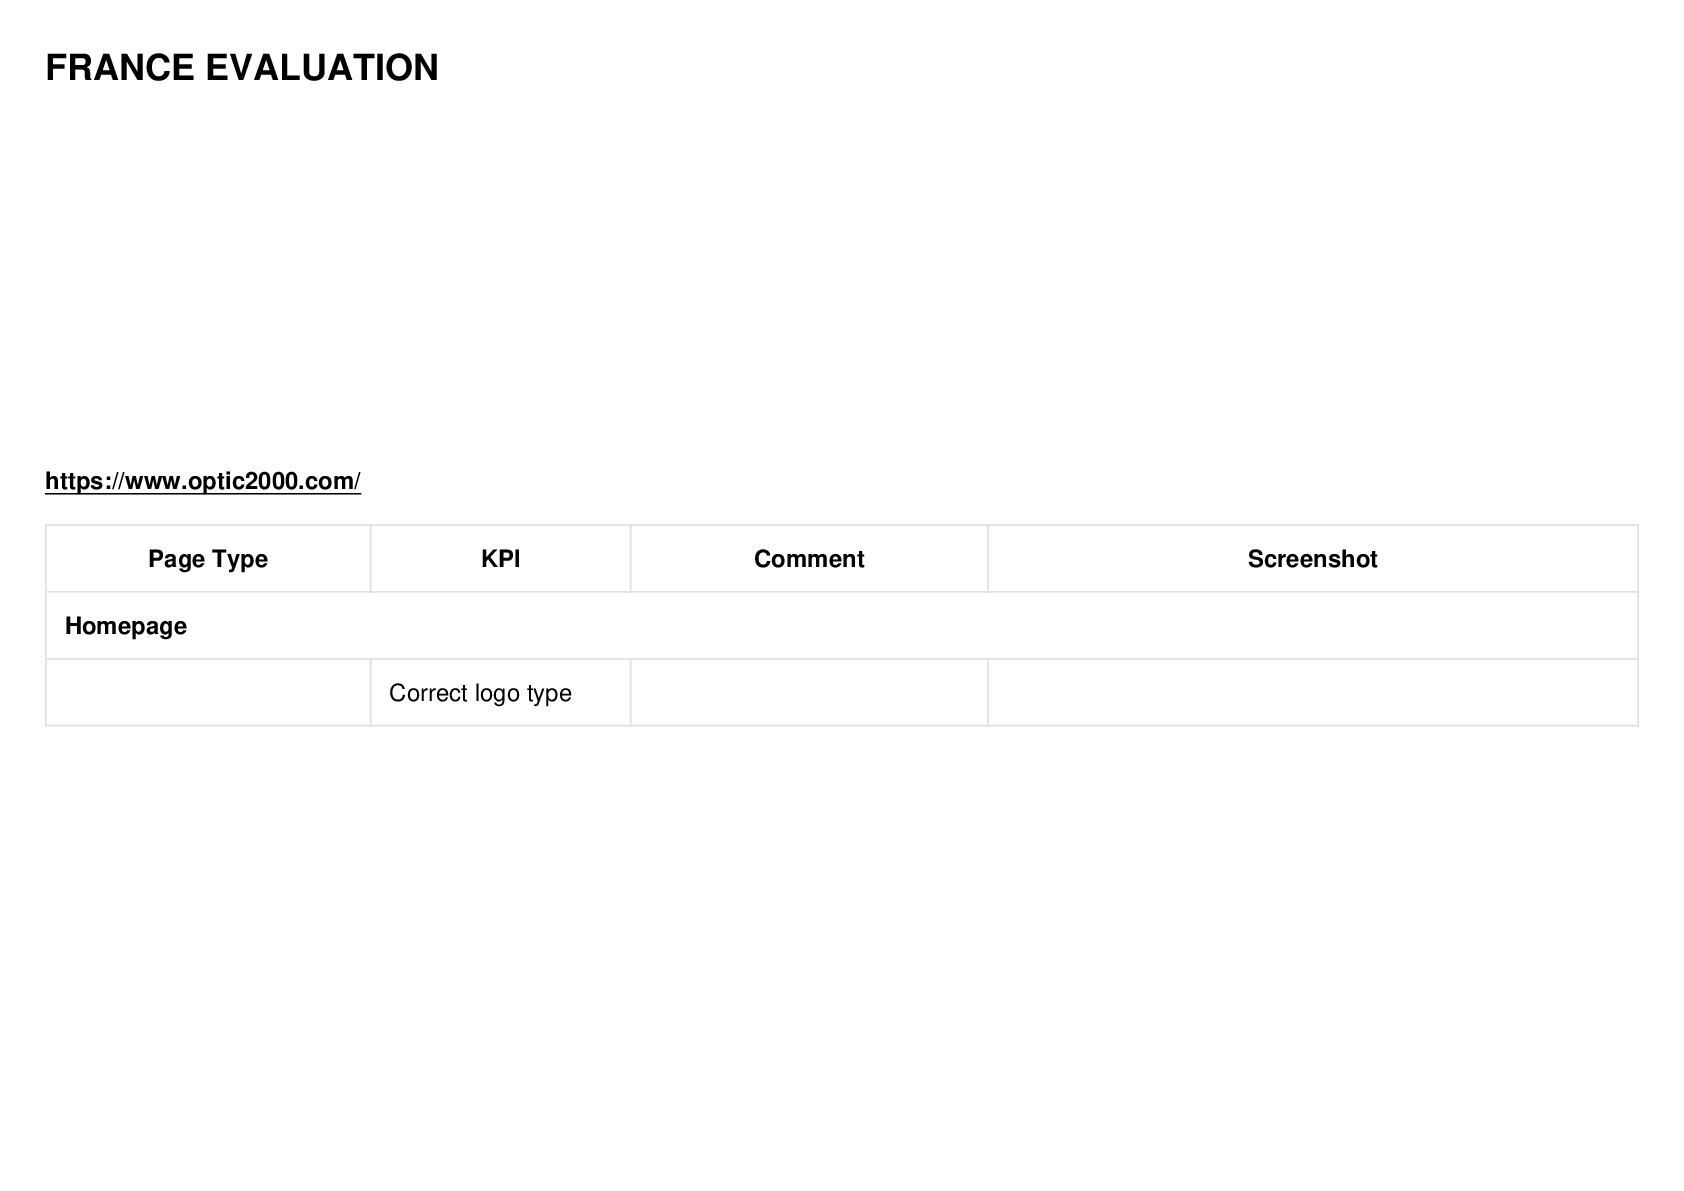Click the .com ending of the URL
The image size is (1684, 1191).
pos(328,482)
